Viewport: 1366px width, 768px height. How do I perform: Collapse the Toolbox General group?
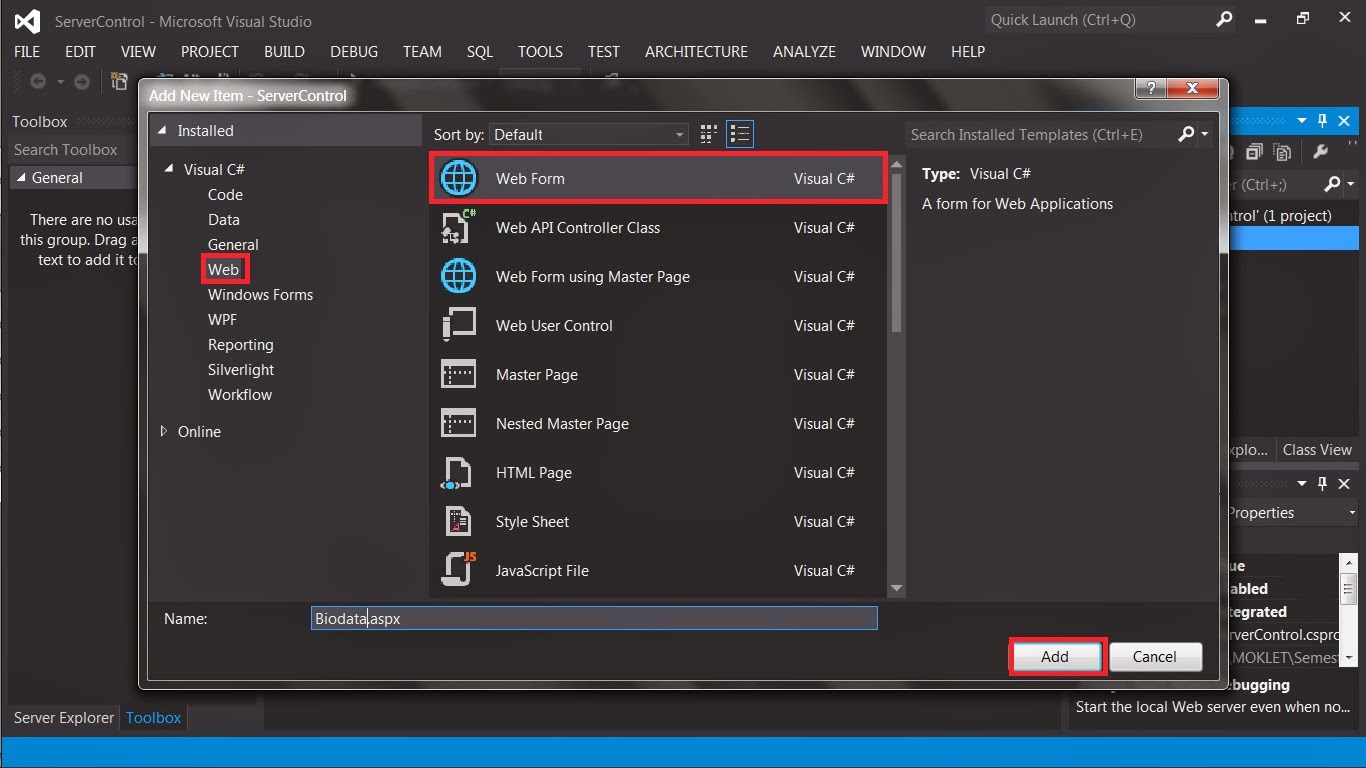(x=22, y=178)
